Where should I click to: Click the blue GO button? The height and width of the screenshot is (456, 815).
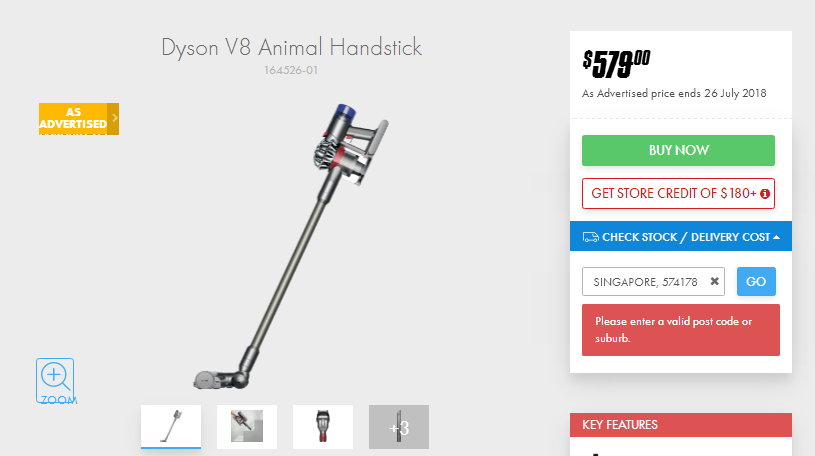pyautogui.click(x=756, y=281)
